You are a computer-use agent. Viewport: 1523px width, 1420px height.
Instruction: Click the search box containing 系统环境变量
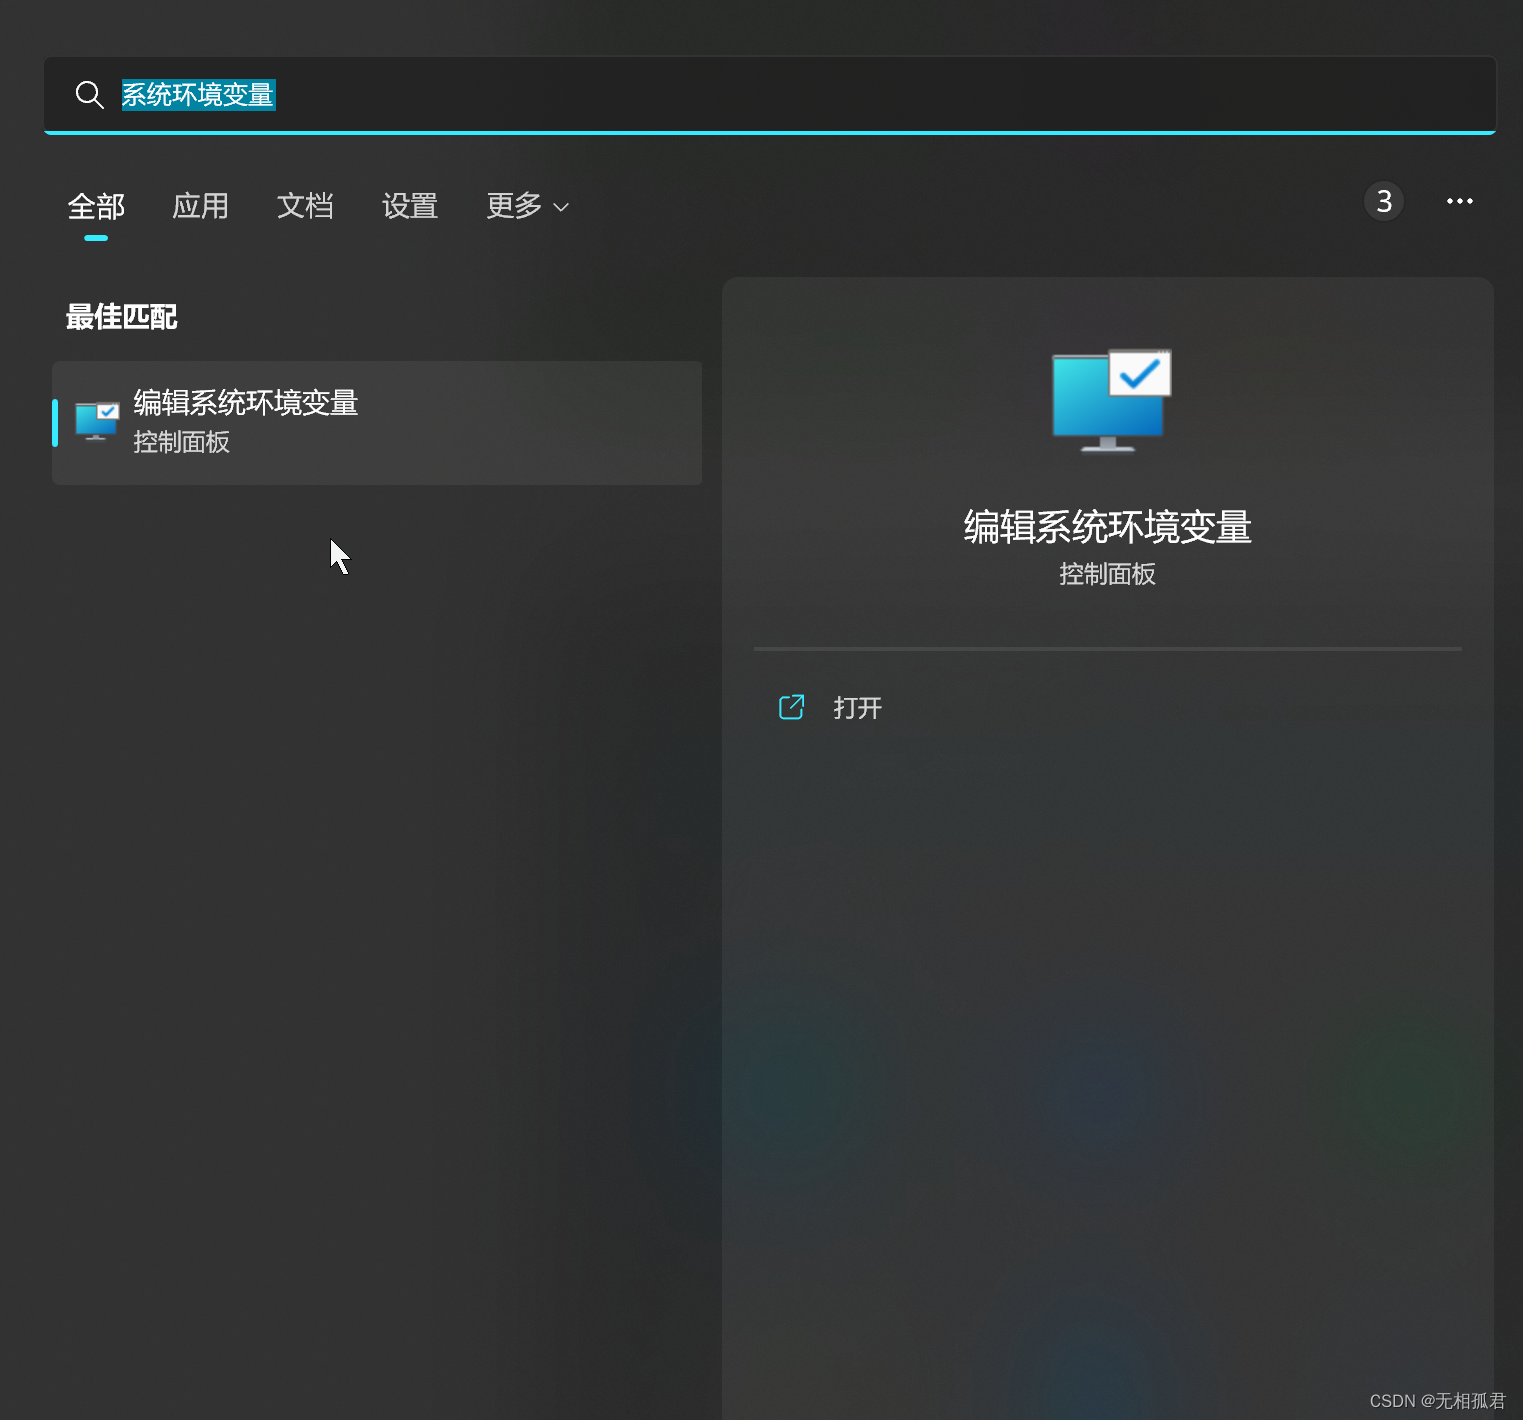770,95
